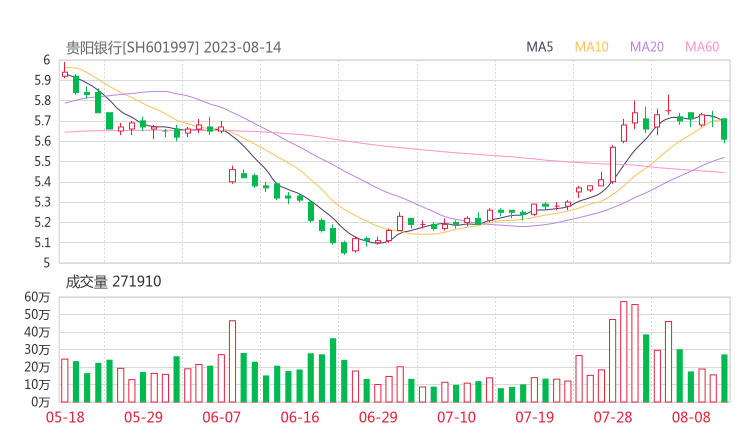Click the 5.1 price axis label
This screenshot has height=440, width=740.
pos(42,243)
